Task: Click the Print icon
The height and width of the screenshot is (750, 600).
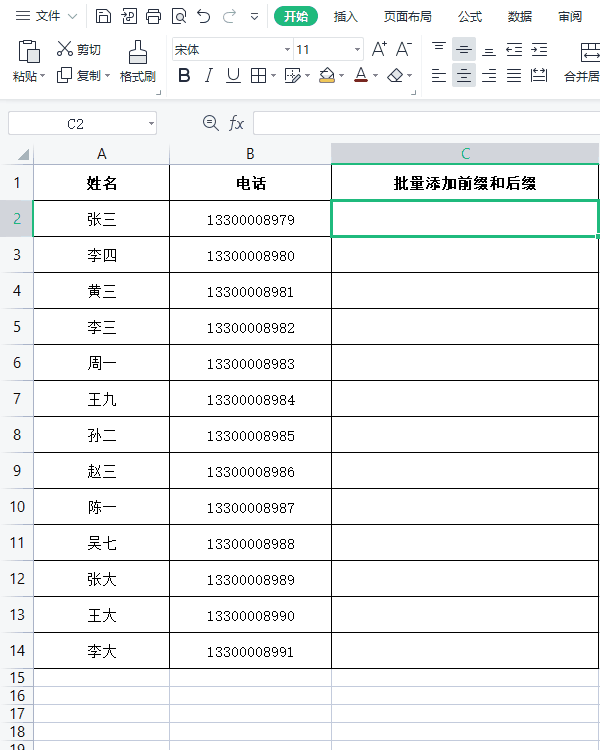Action: (154, 16)
